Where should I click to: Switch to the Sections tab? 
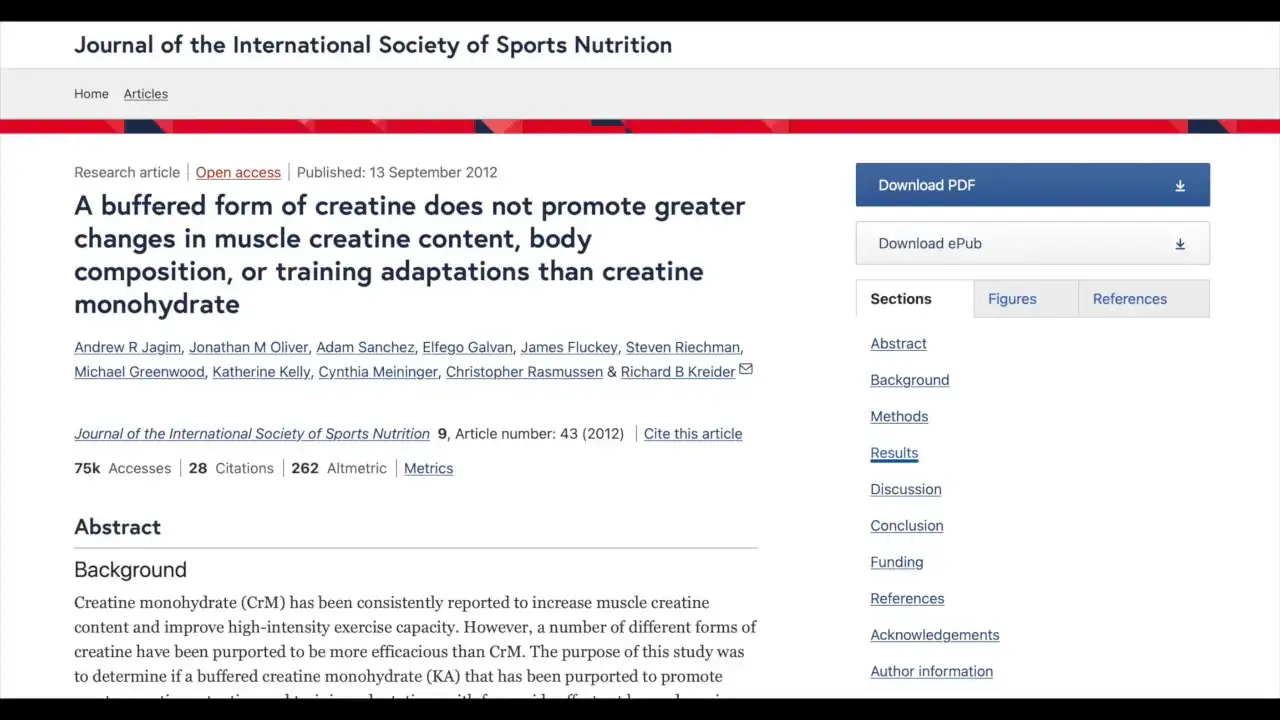(915, 299)
